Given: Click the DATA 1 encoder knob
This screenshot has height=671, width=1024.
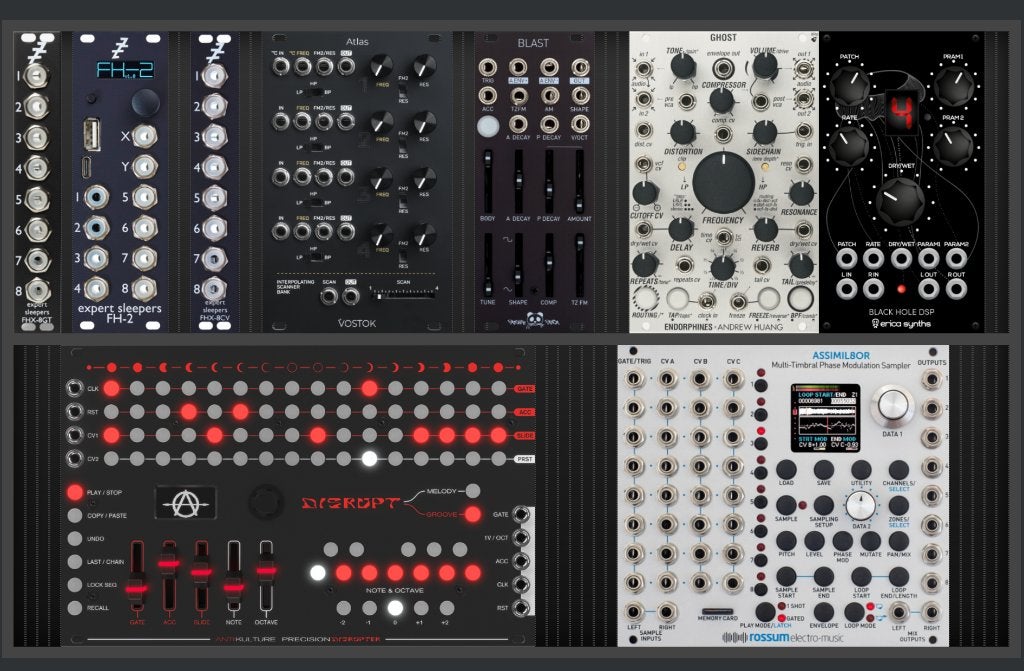Looking at the screenshot, I should pyautogui.click(x=893, y=404).
